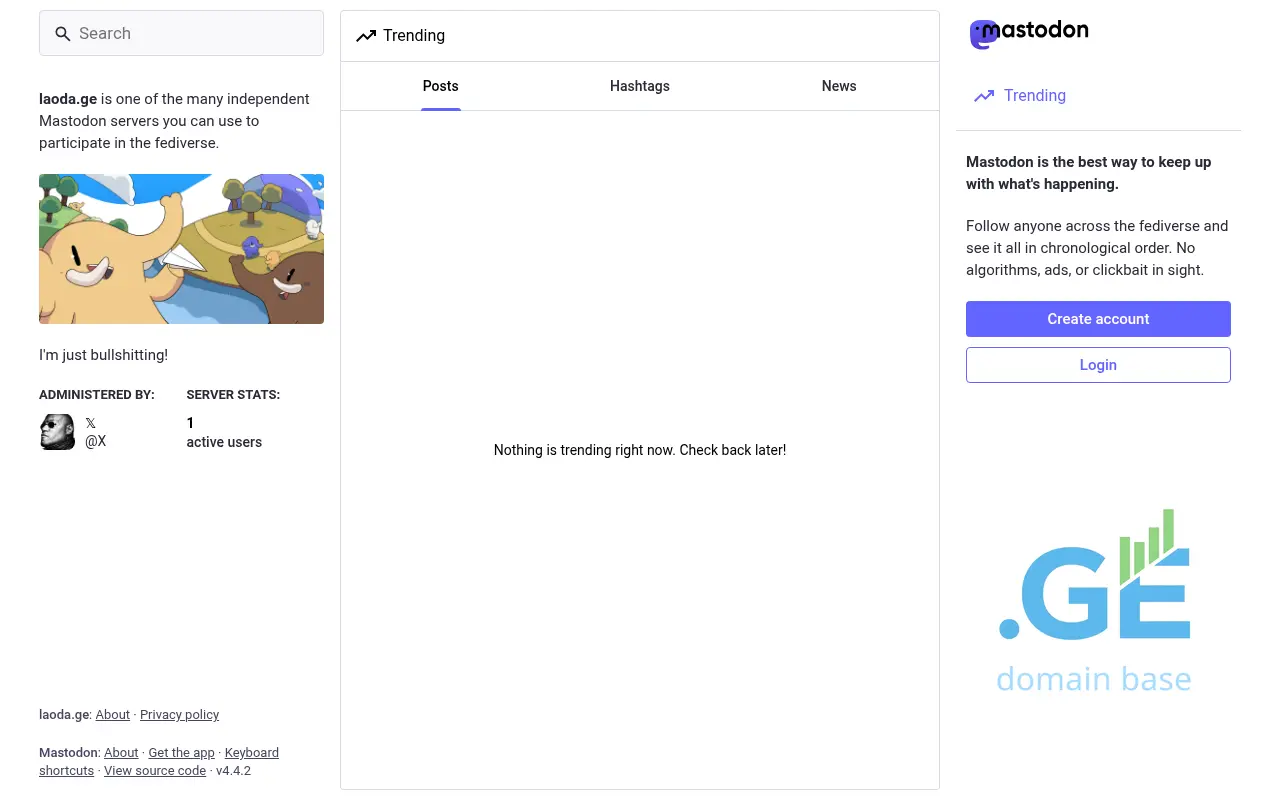Click the Trending column header title
The width and height of the screenshot is (1280, 800).
pos(414,36)
